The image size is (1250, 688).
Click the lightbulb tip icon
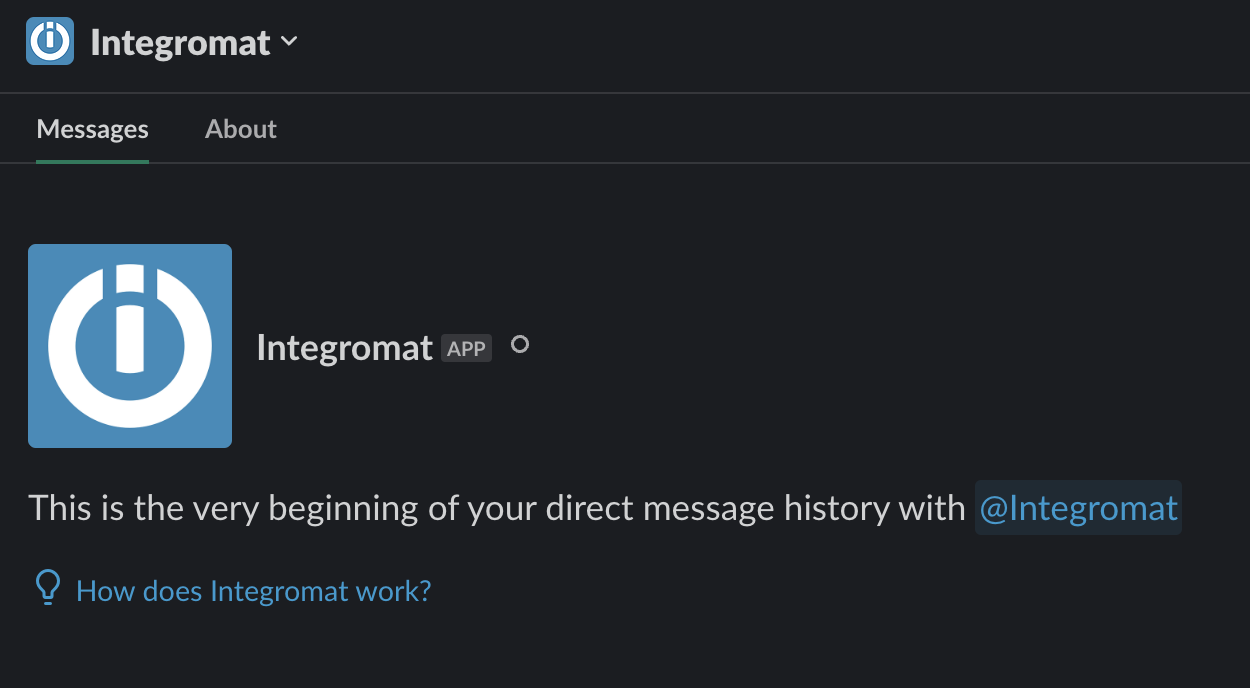click(x=47, y=589)
